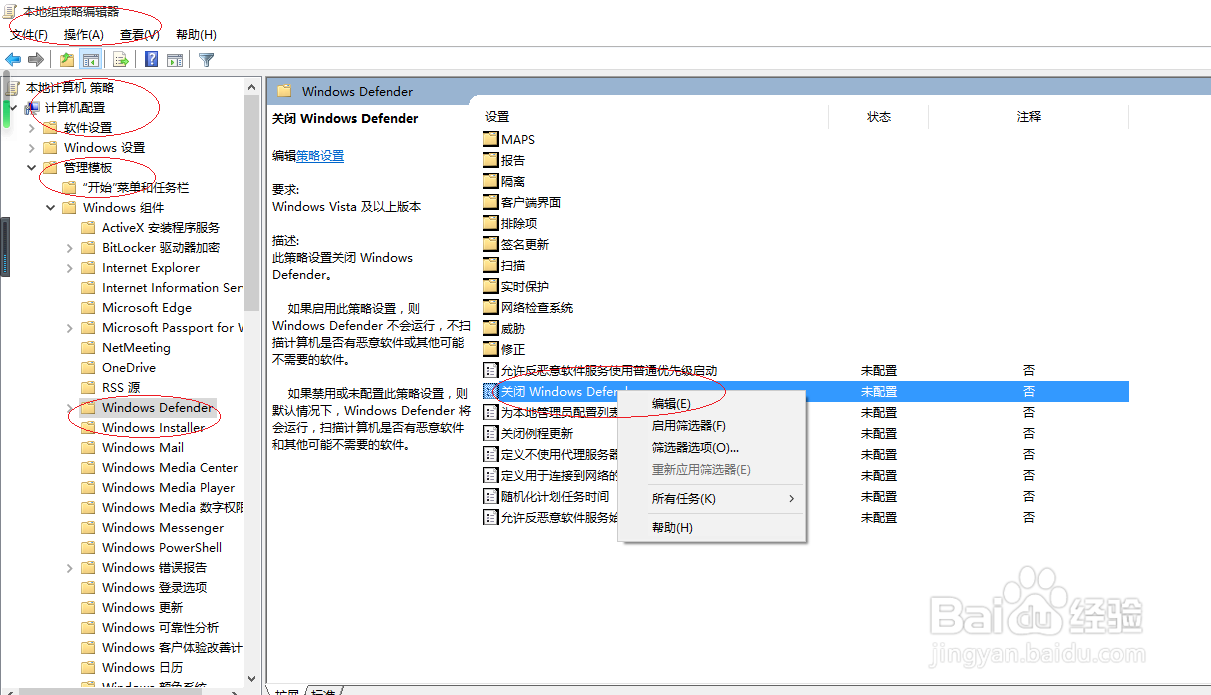1211x695 pixels.
Task: Select the 签名更新 folder
Action: pos(516,244)
